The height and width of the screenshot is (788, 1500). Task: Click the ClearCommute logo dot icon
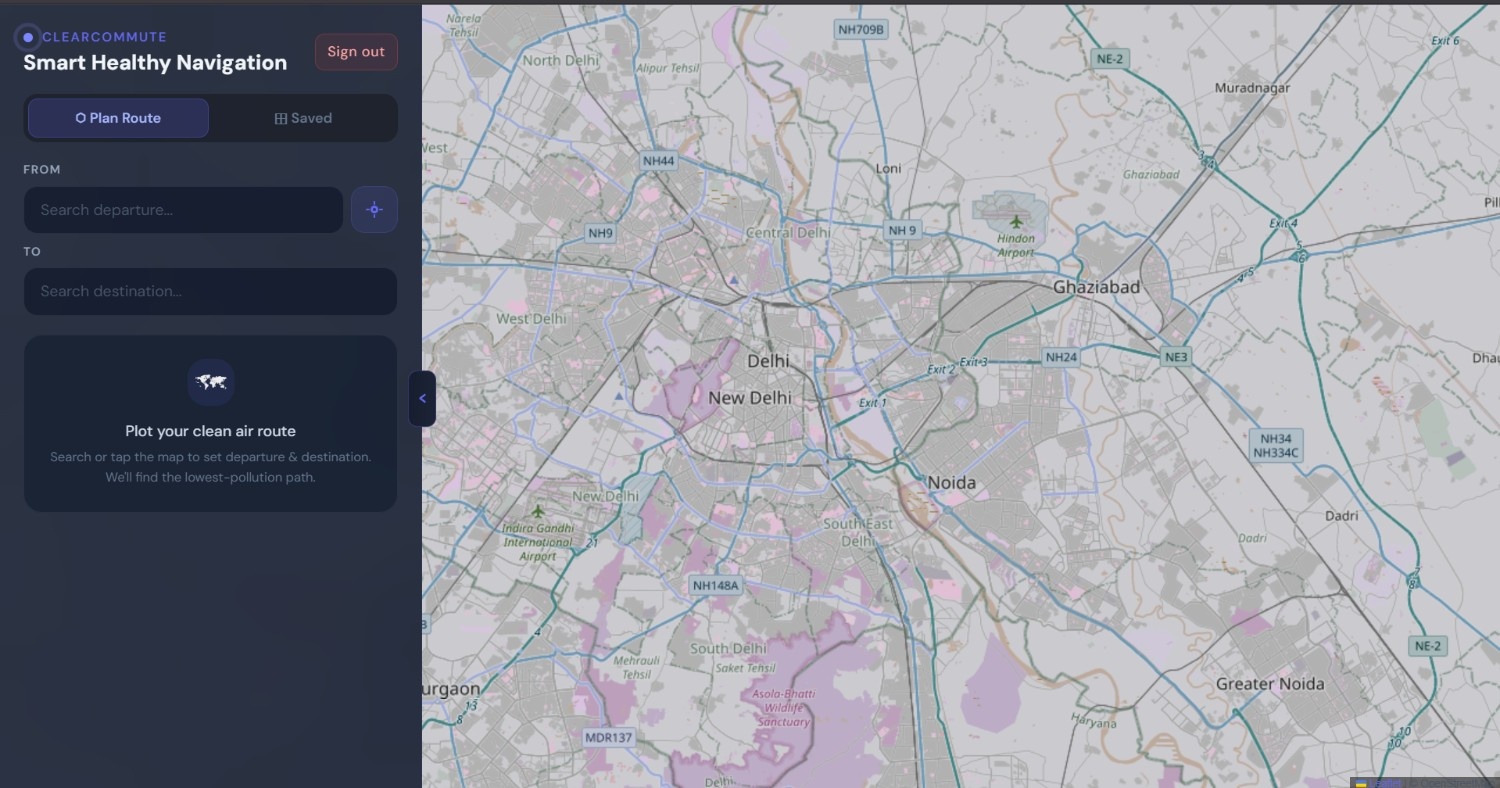(28, 37)
